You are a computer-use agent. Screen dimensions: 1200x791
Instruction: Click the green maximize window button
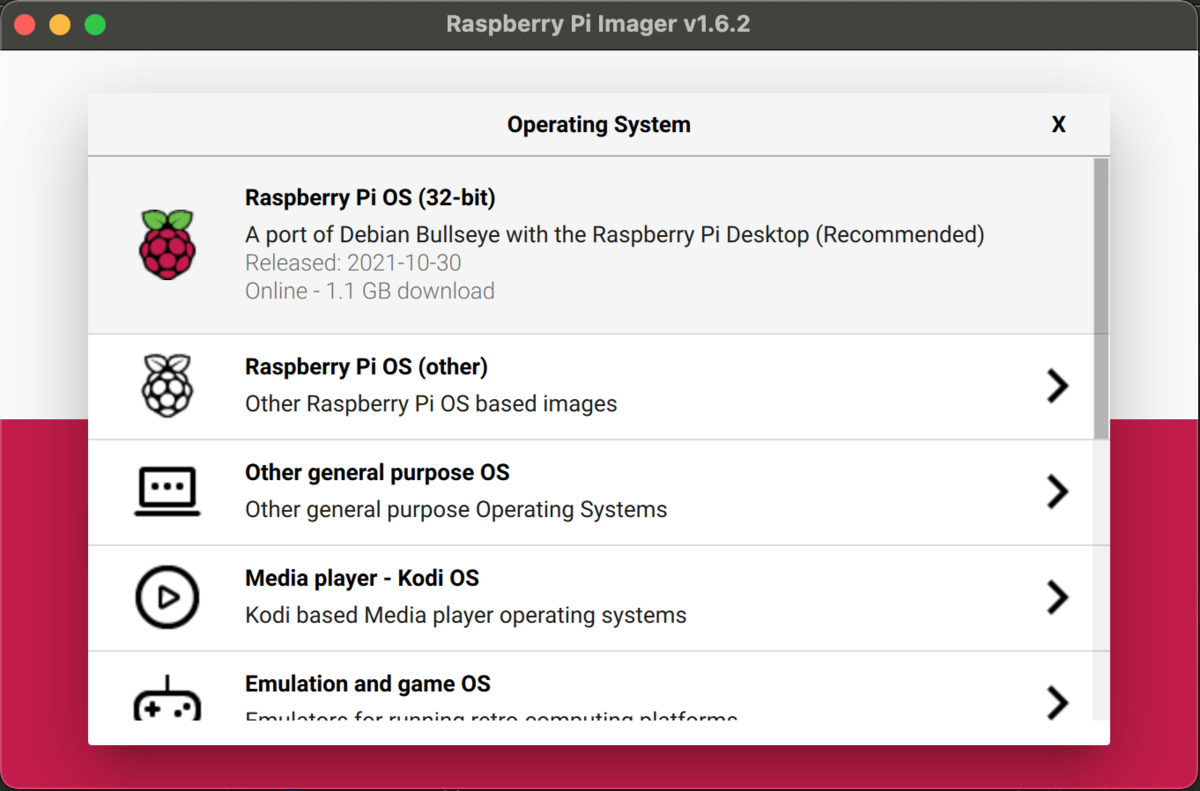tap(95, 25)
